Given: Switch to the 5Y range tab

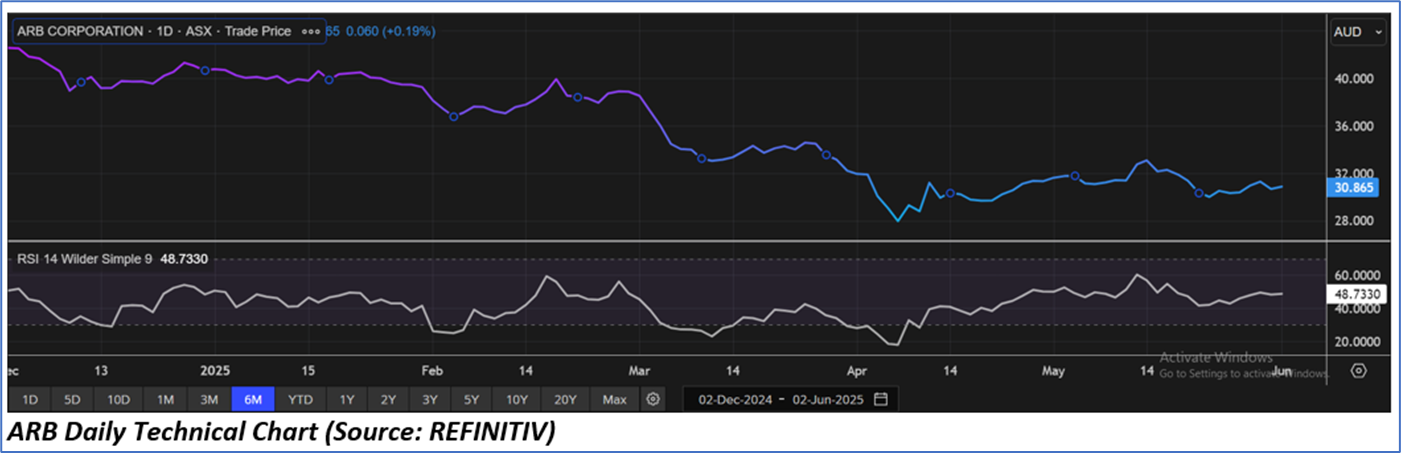Looking at the screenshot, I should point(470,400).
